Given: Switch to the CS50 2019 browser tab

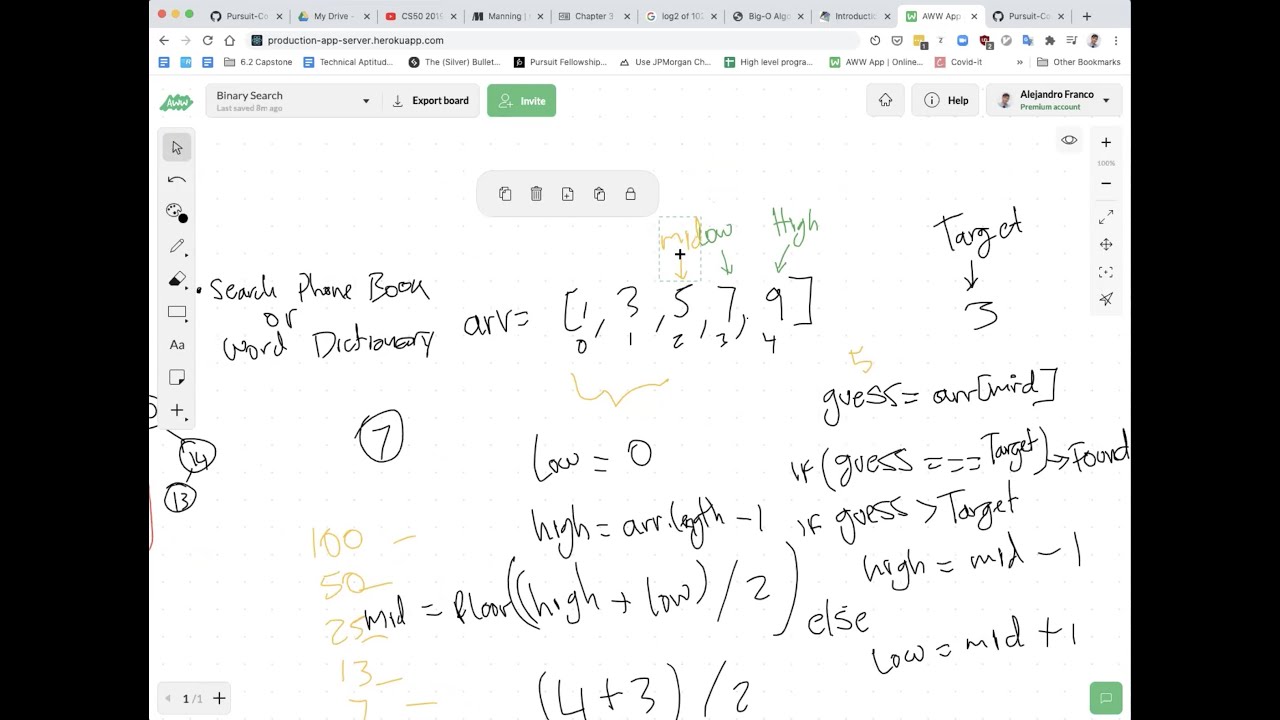Looking at the screenshot, I should pyautogui.click(x=421, y=16).
